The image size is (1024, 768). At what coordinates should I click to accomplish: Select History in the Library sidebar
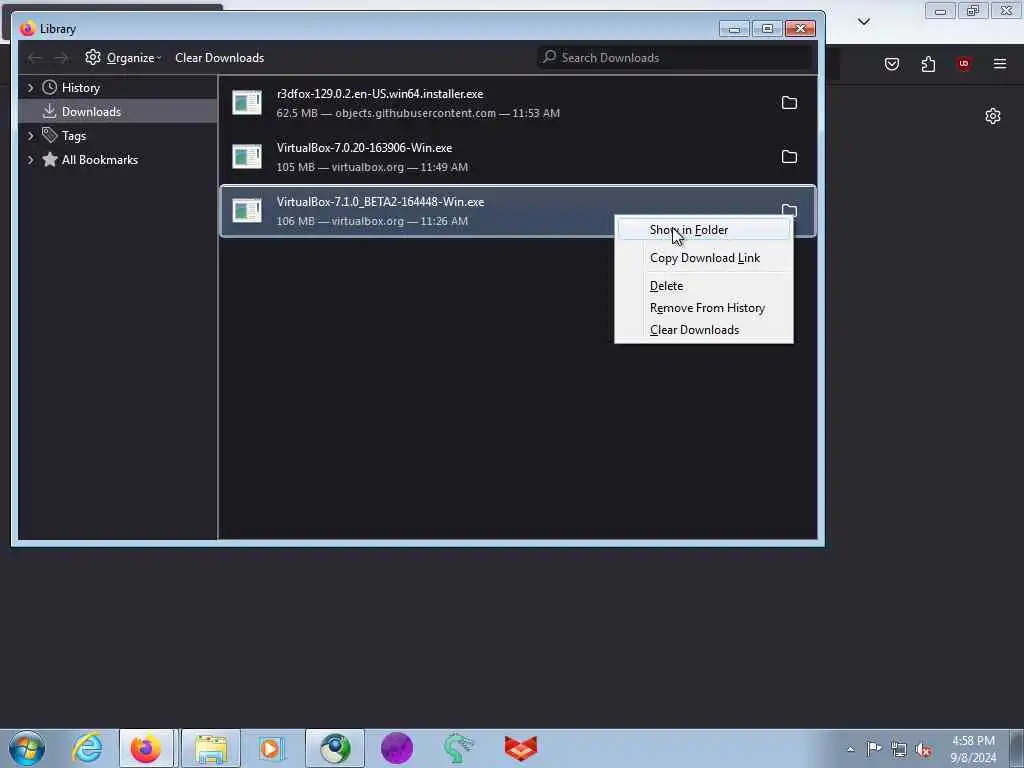click(80, 88)
